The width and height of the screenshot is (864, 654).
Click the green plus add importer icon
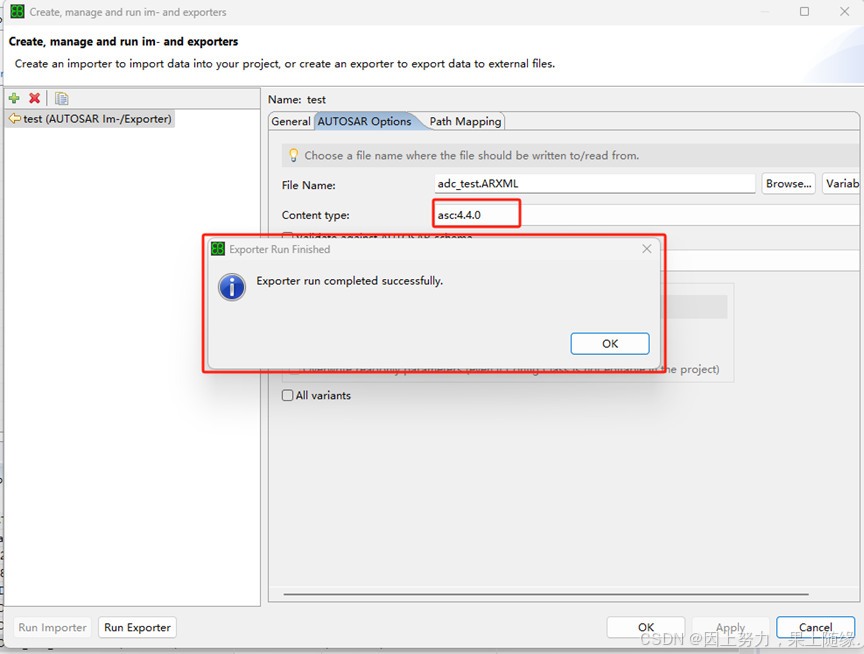point(14,98)
